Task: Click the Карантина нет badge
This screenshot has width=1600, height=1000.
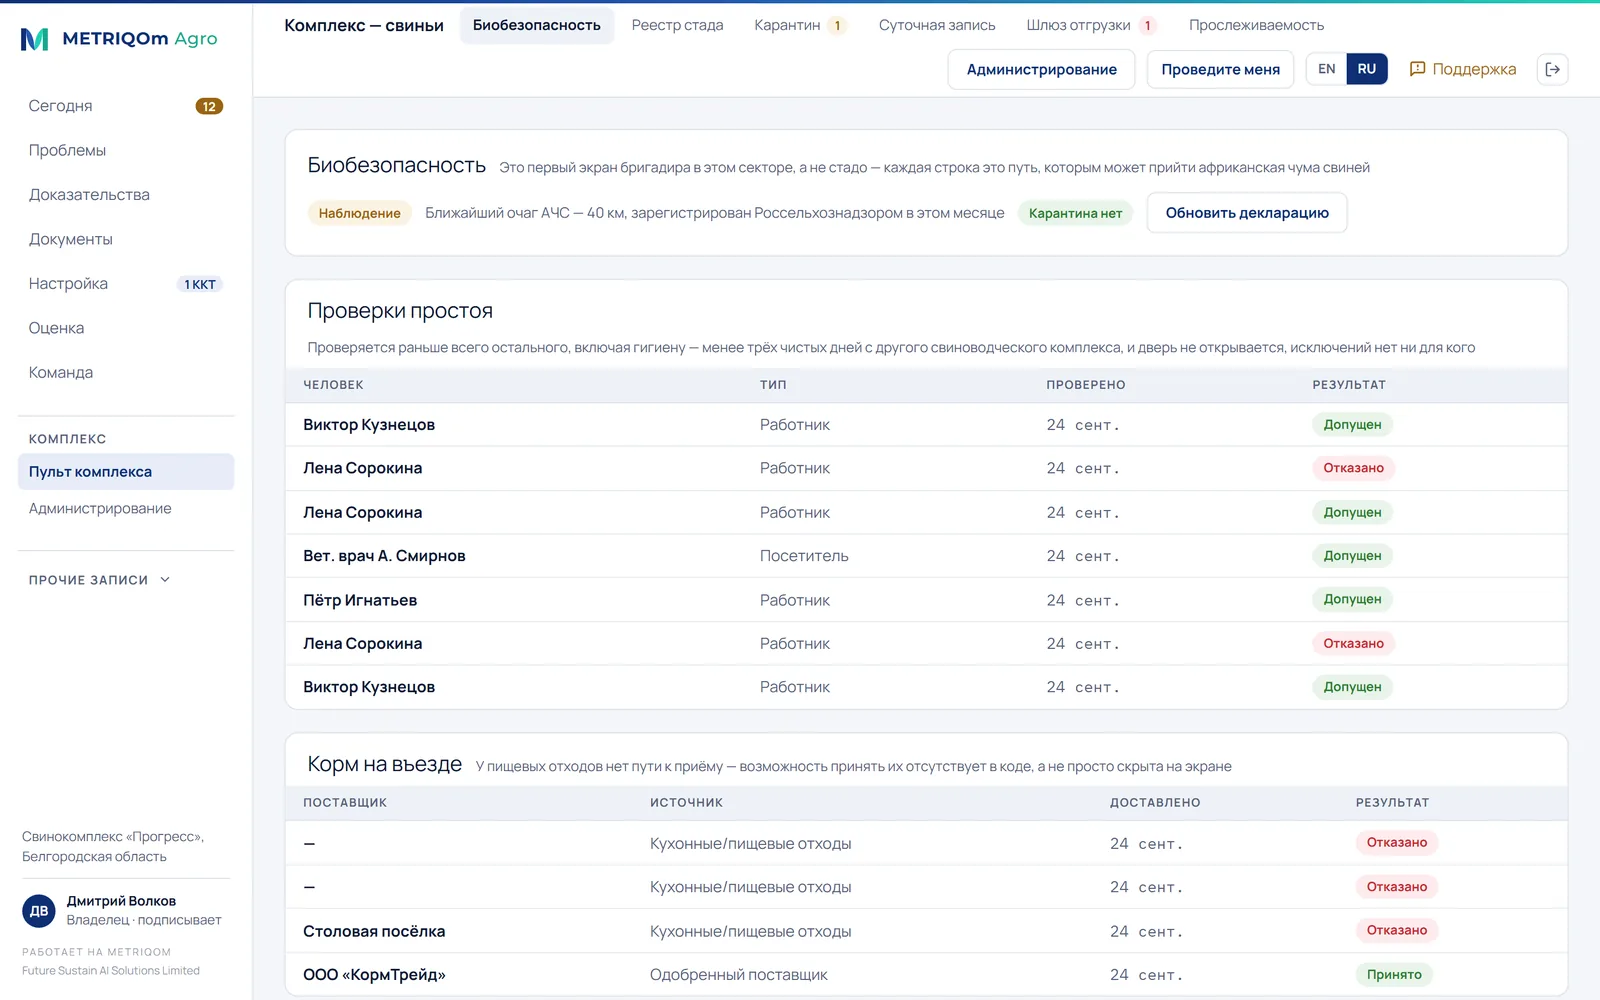Action: point(1075,213)
